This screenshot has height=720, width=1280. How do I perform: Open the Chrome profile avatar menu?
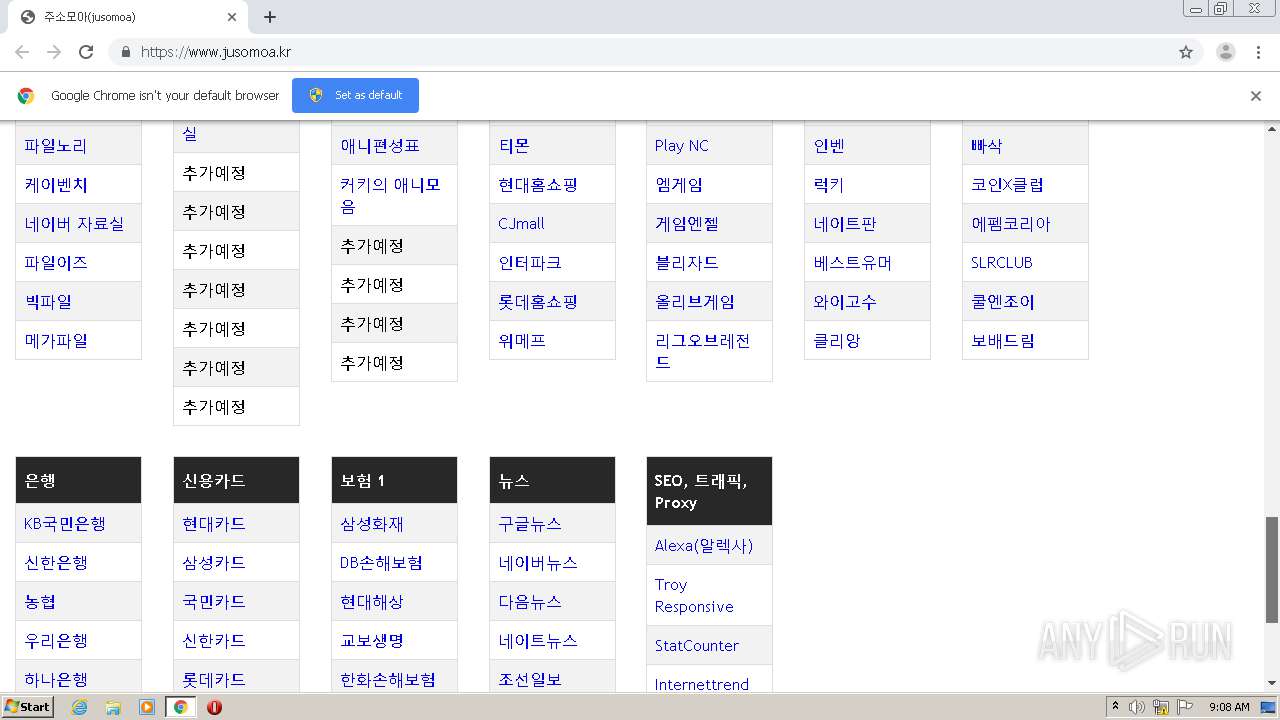(1226, 52)
